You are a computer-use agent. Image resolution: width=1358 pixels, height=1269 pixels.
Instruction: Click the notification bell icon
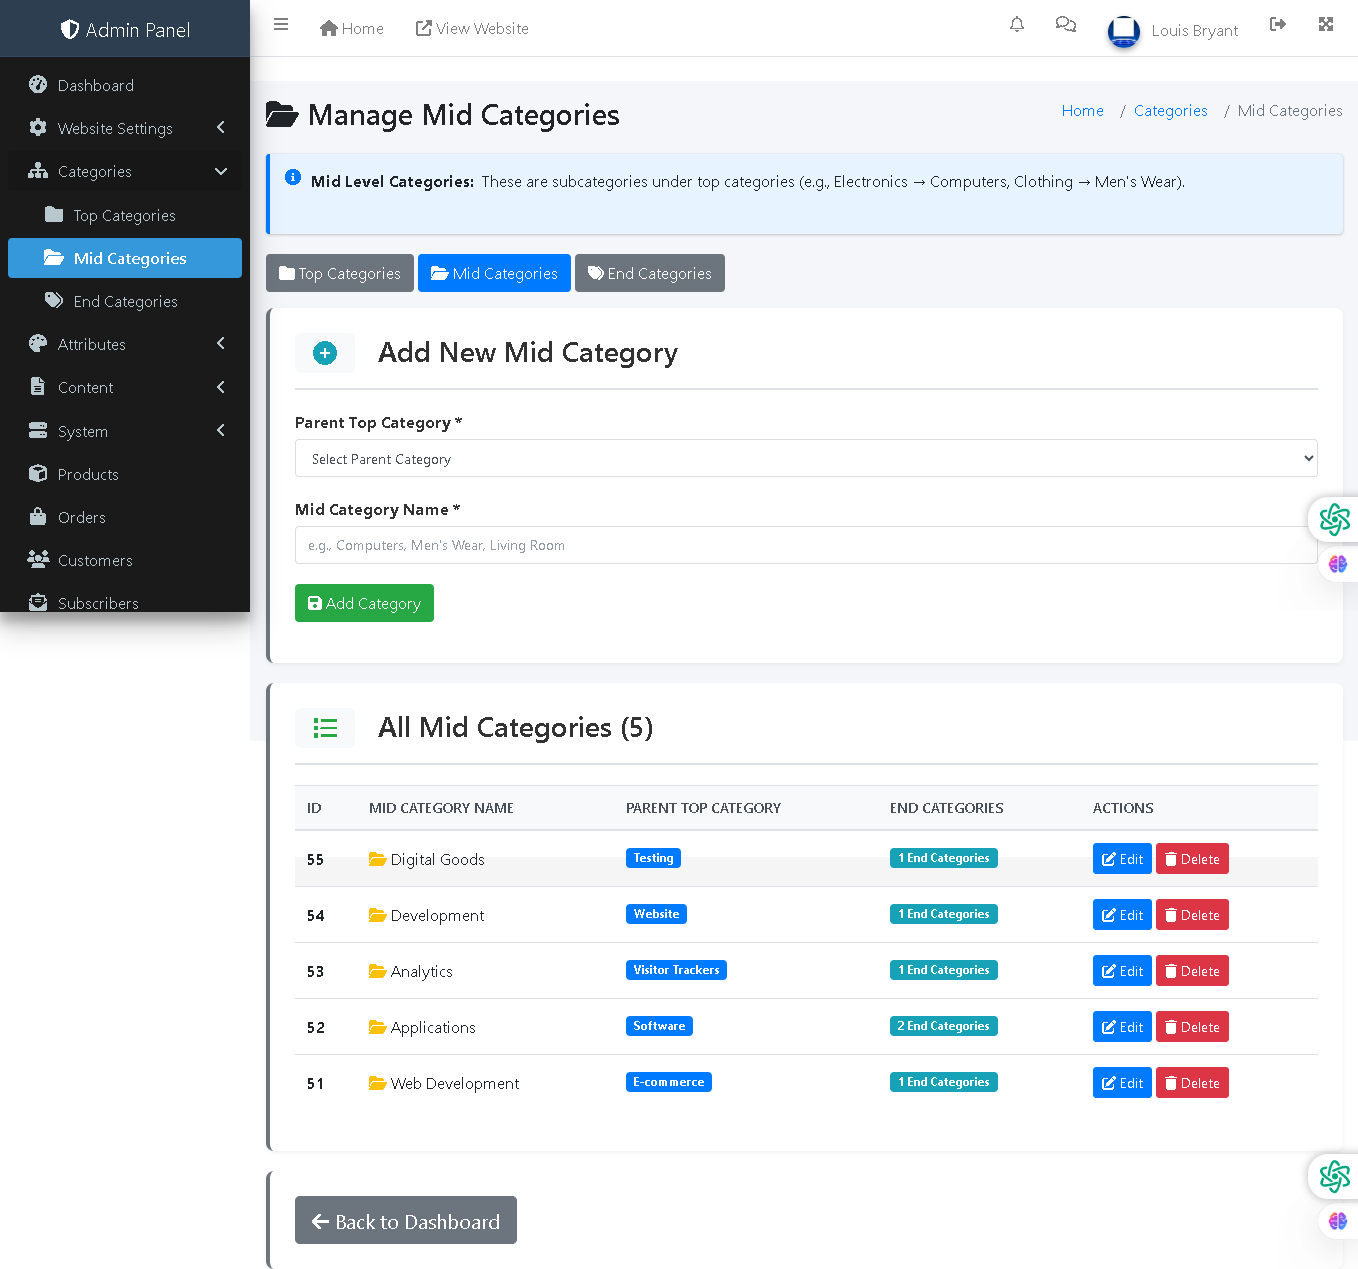click(1017, 25)
